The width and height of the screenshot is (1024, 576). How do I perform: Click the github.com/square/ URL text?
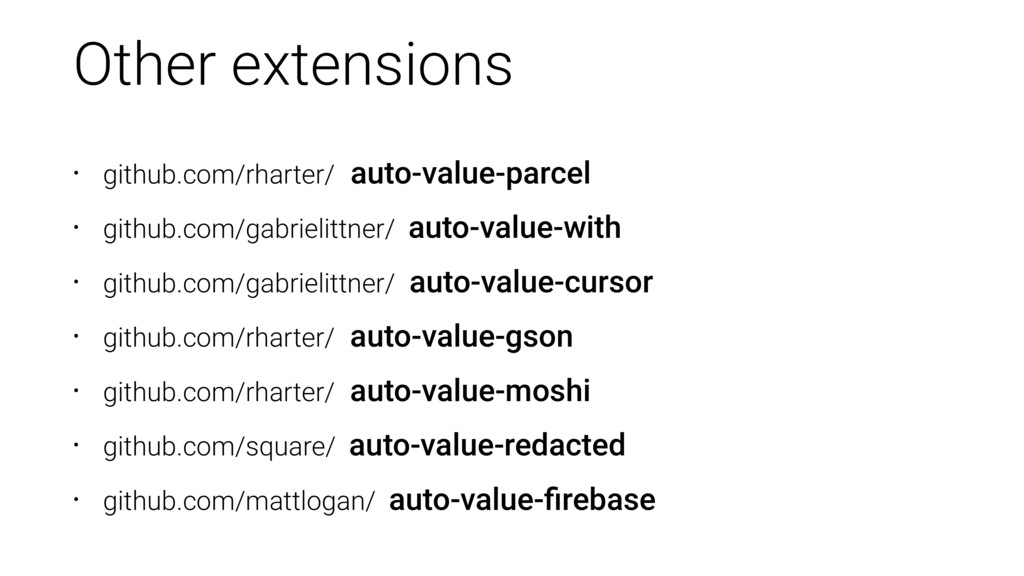click(x=219, y=447)
